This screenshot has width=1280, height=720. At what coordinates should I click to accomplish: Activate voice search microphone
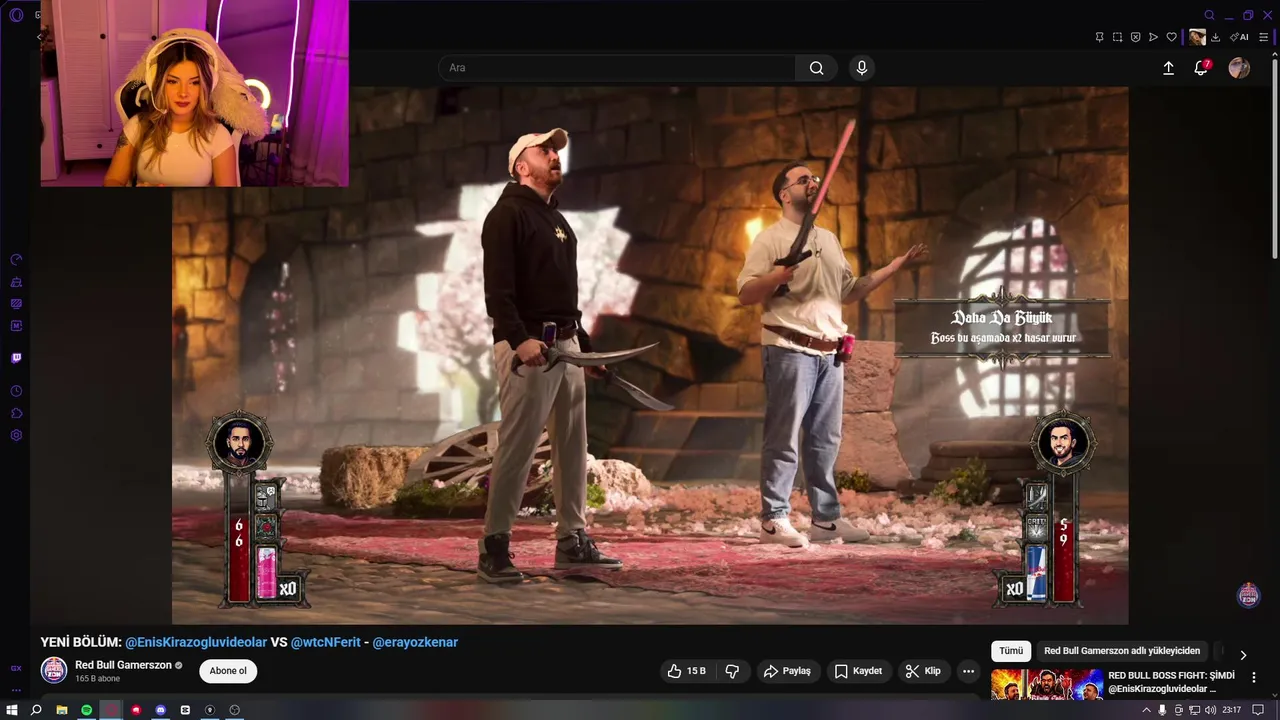pyautogui.click(x=862, y=68)
